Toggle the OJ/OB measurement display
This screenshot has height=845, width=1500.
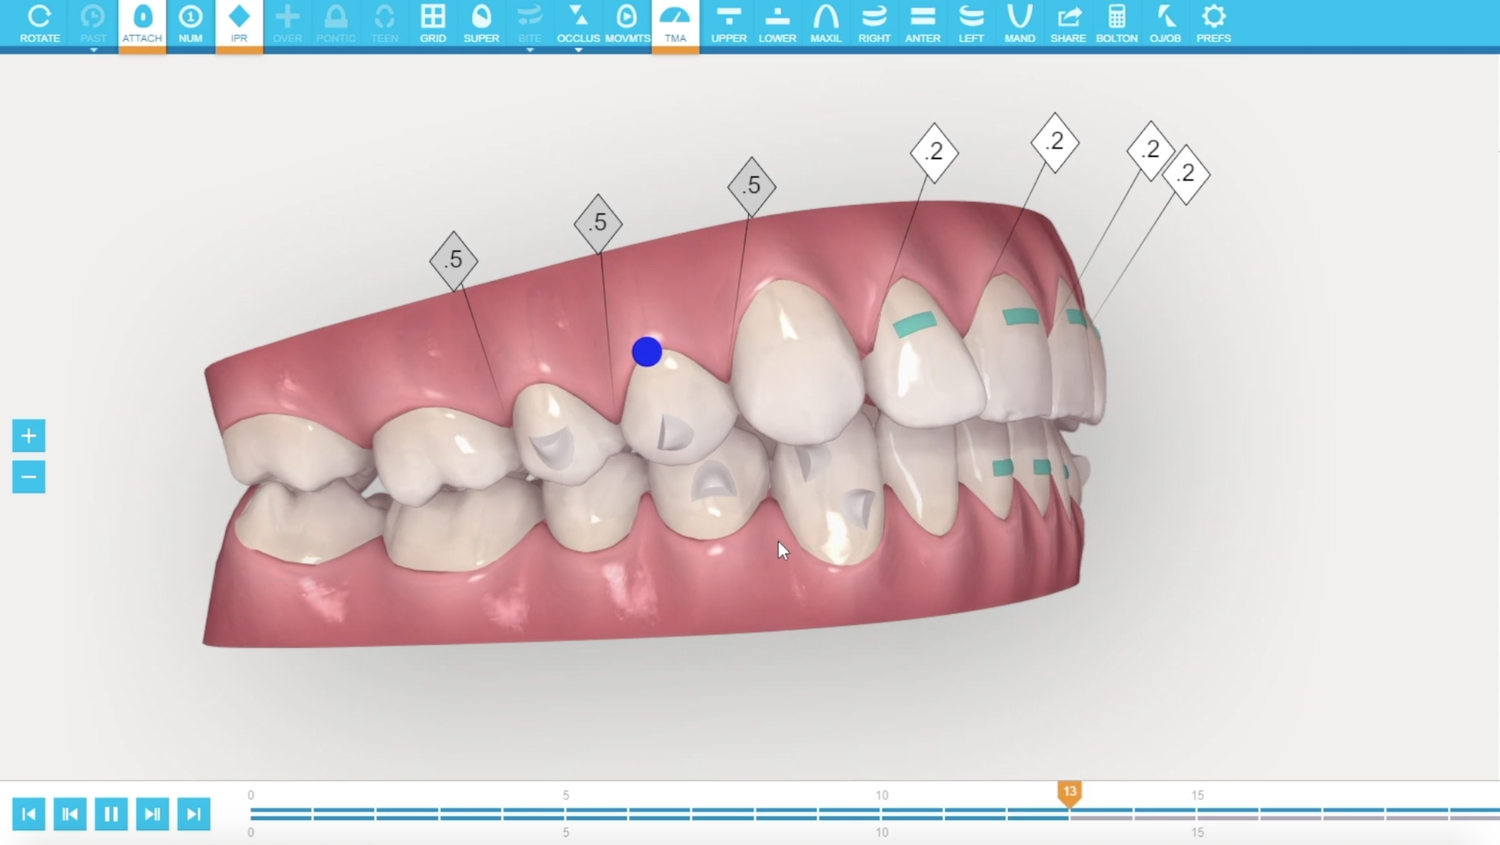pyautogui.click(x=1165, y=22)
